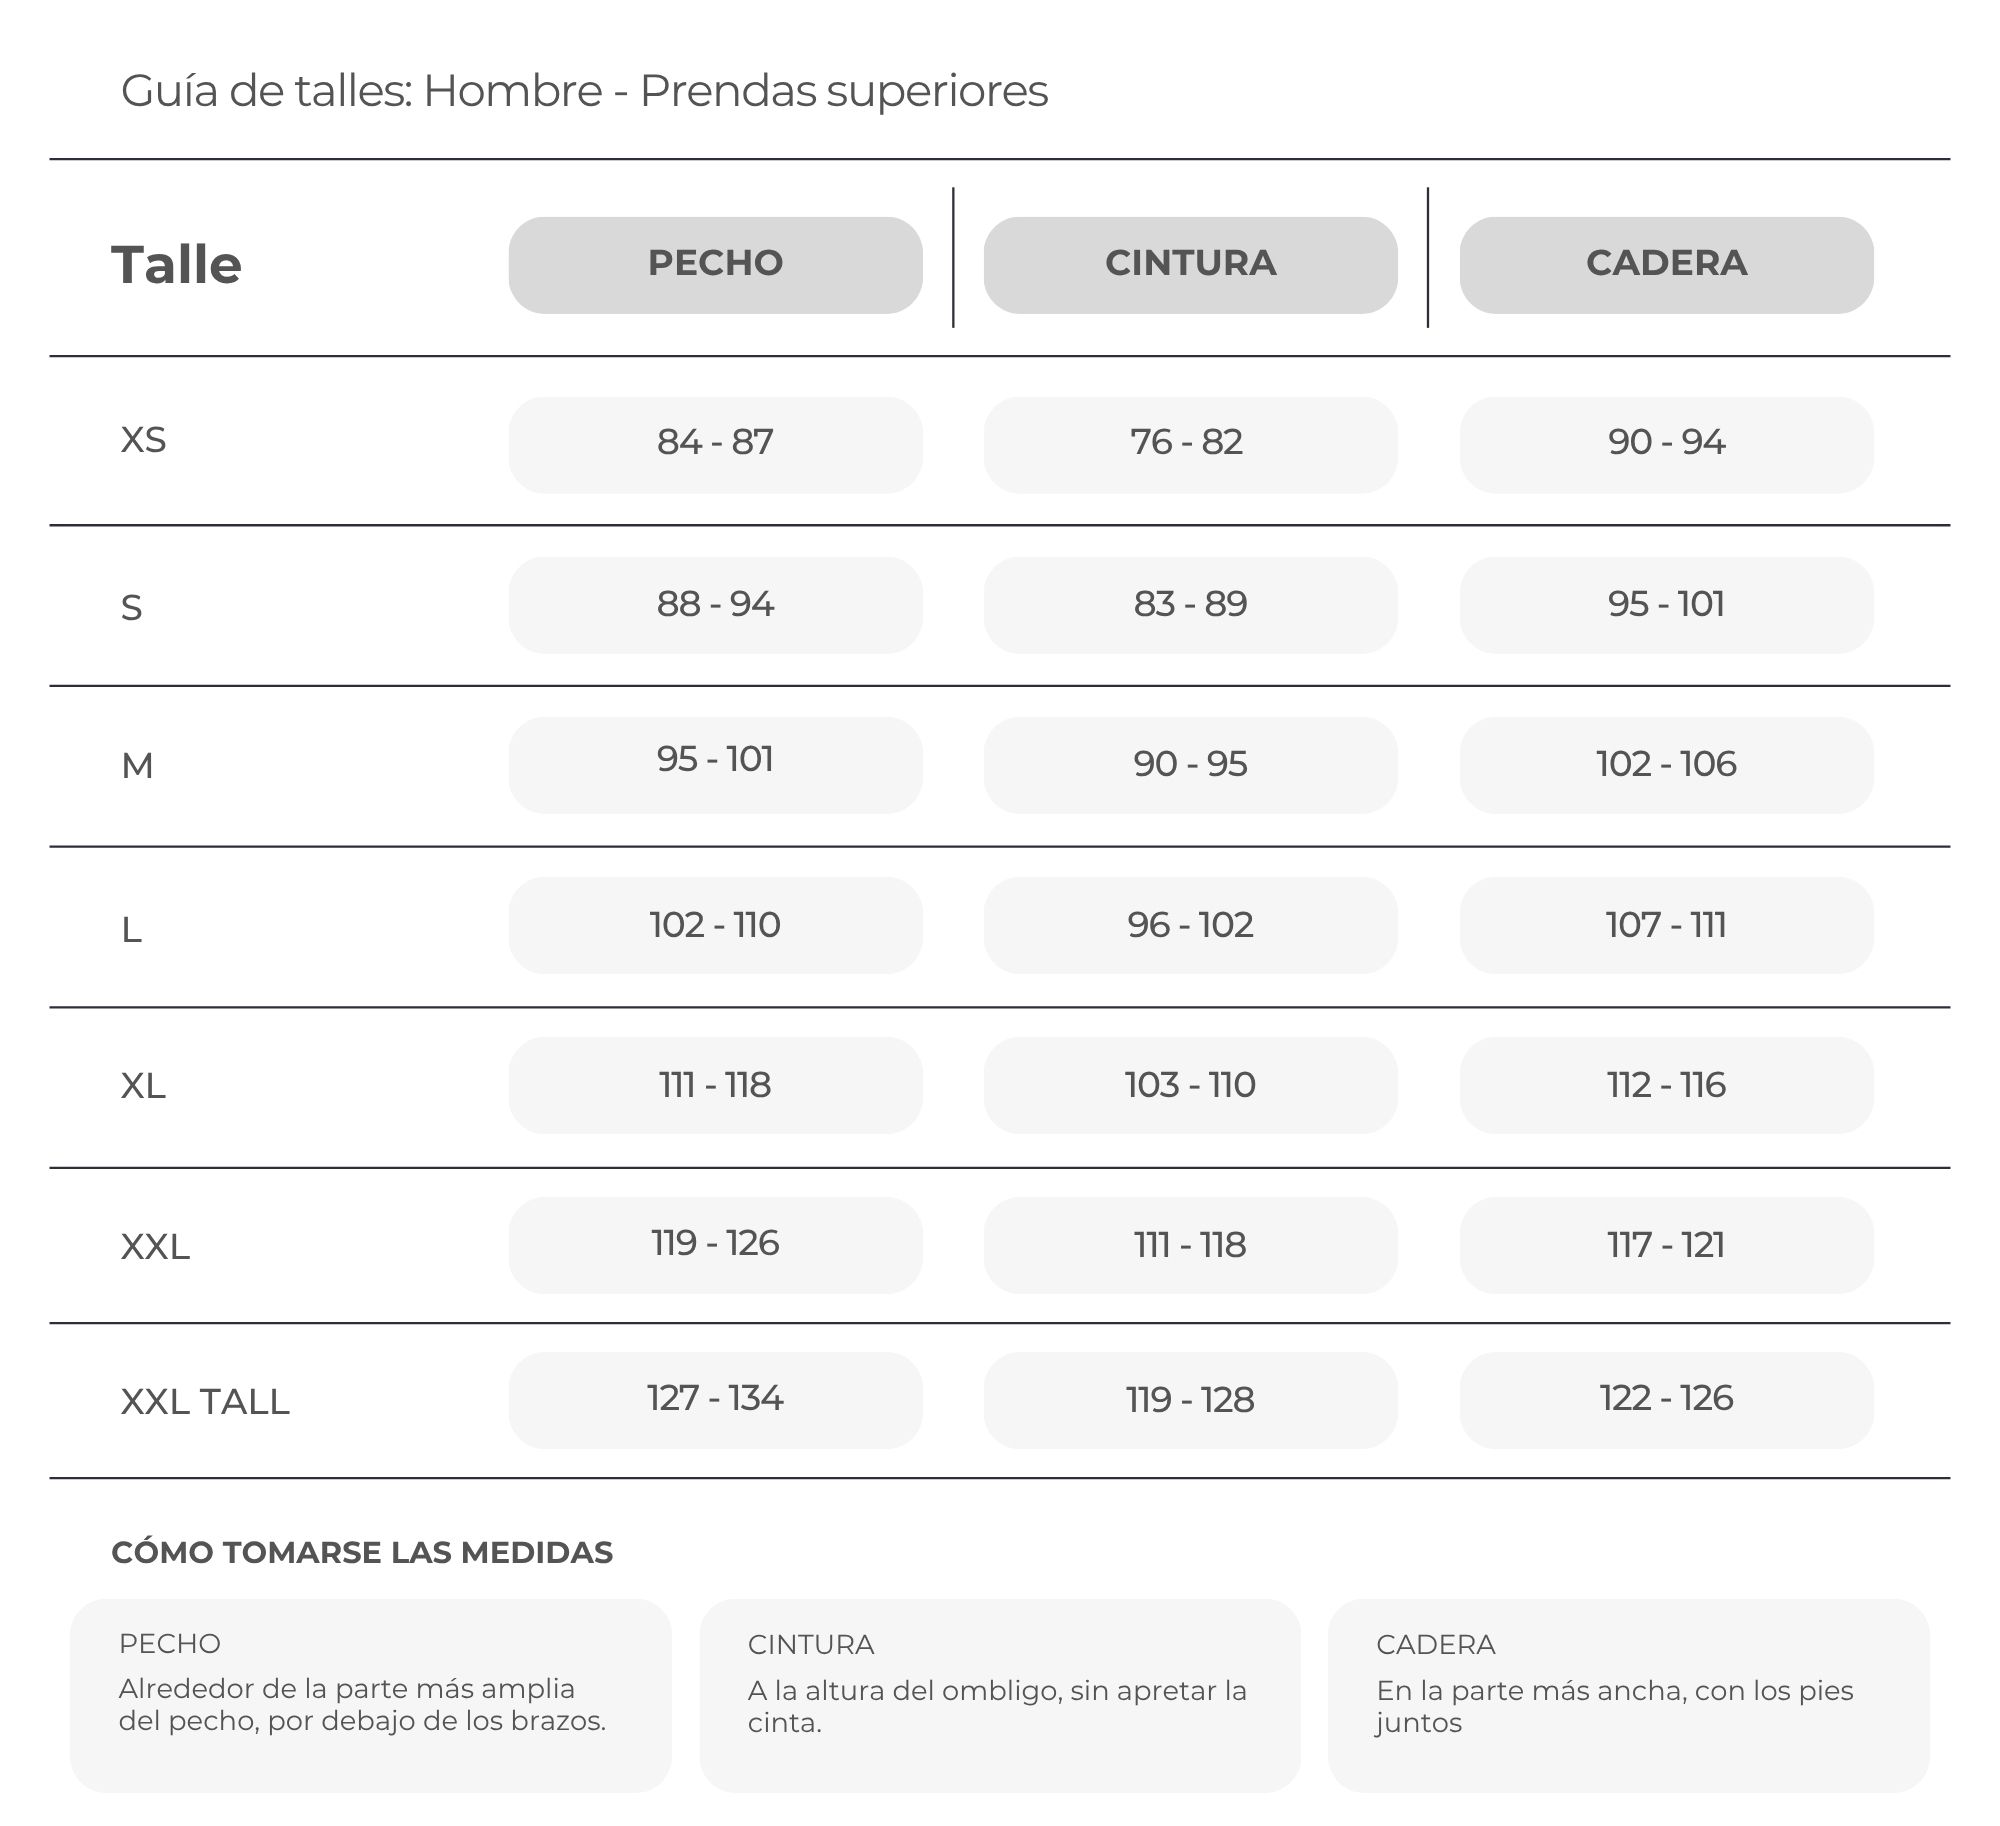Select S hip value 95 - 101

[1666, 605]
